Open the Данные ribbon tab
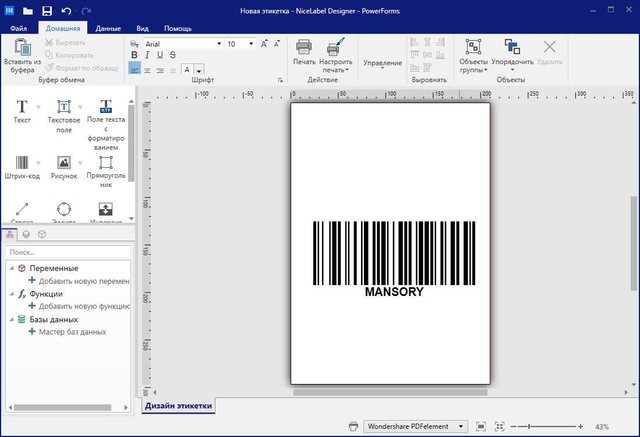 pyautogui.click(x=108, y=29)
